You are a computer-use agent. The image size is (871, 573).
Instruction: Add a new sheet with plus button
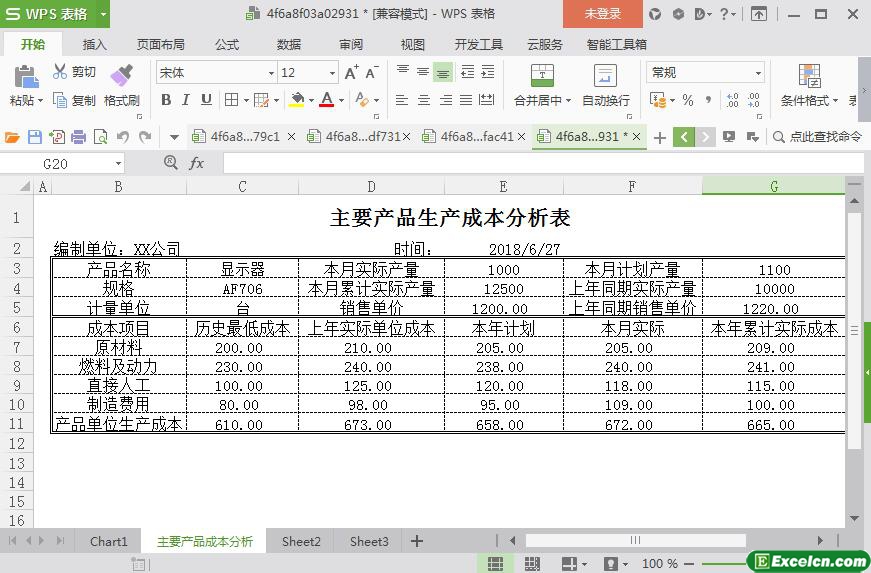[417, 541]
